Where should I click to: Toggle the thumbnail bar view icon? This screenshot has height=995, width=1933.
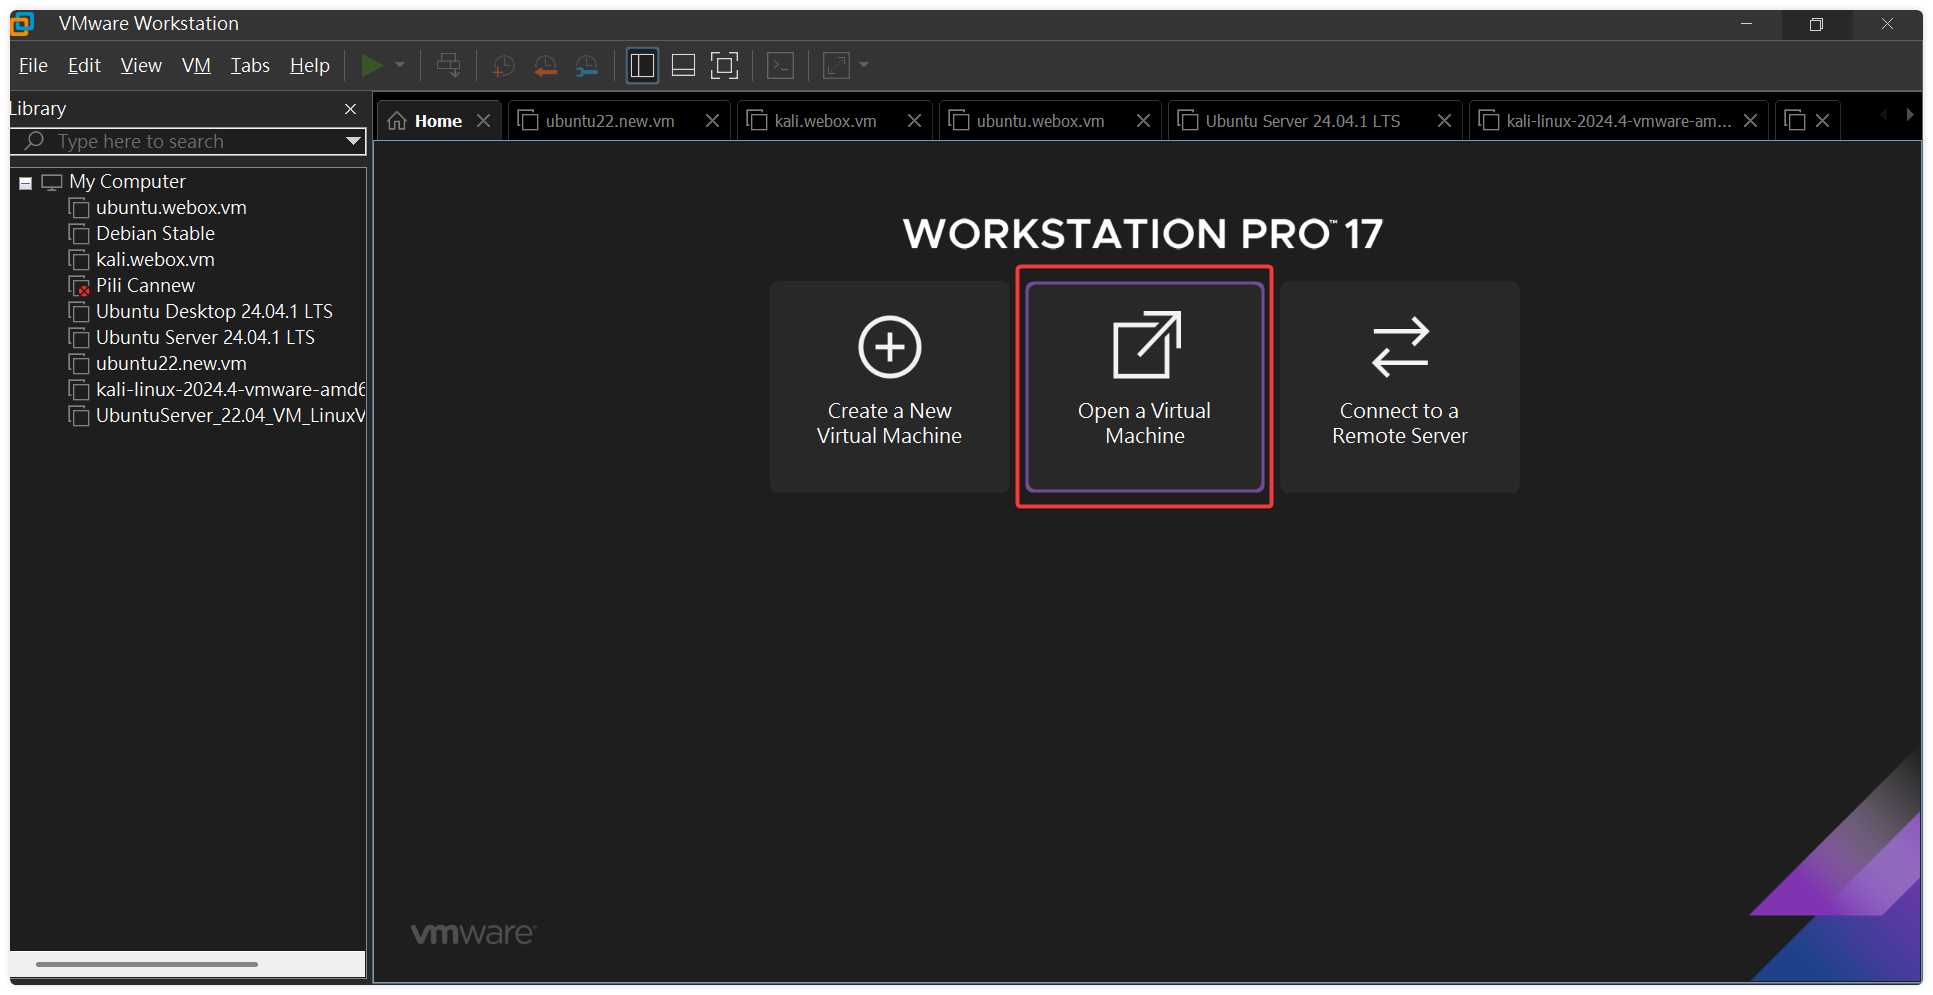click(x=684, y=66)
